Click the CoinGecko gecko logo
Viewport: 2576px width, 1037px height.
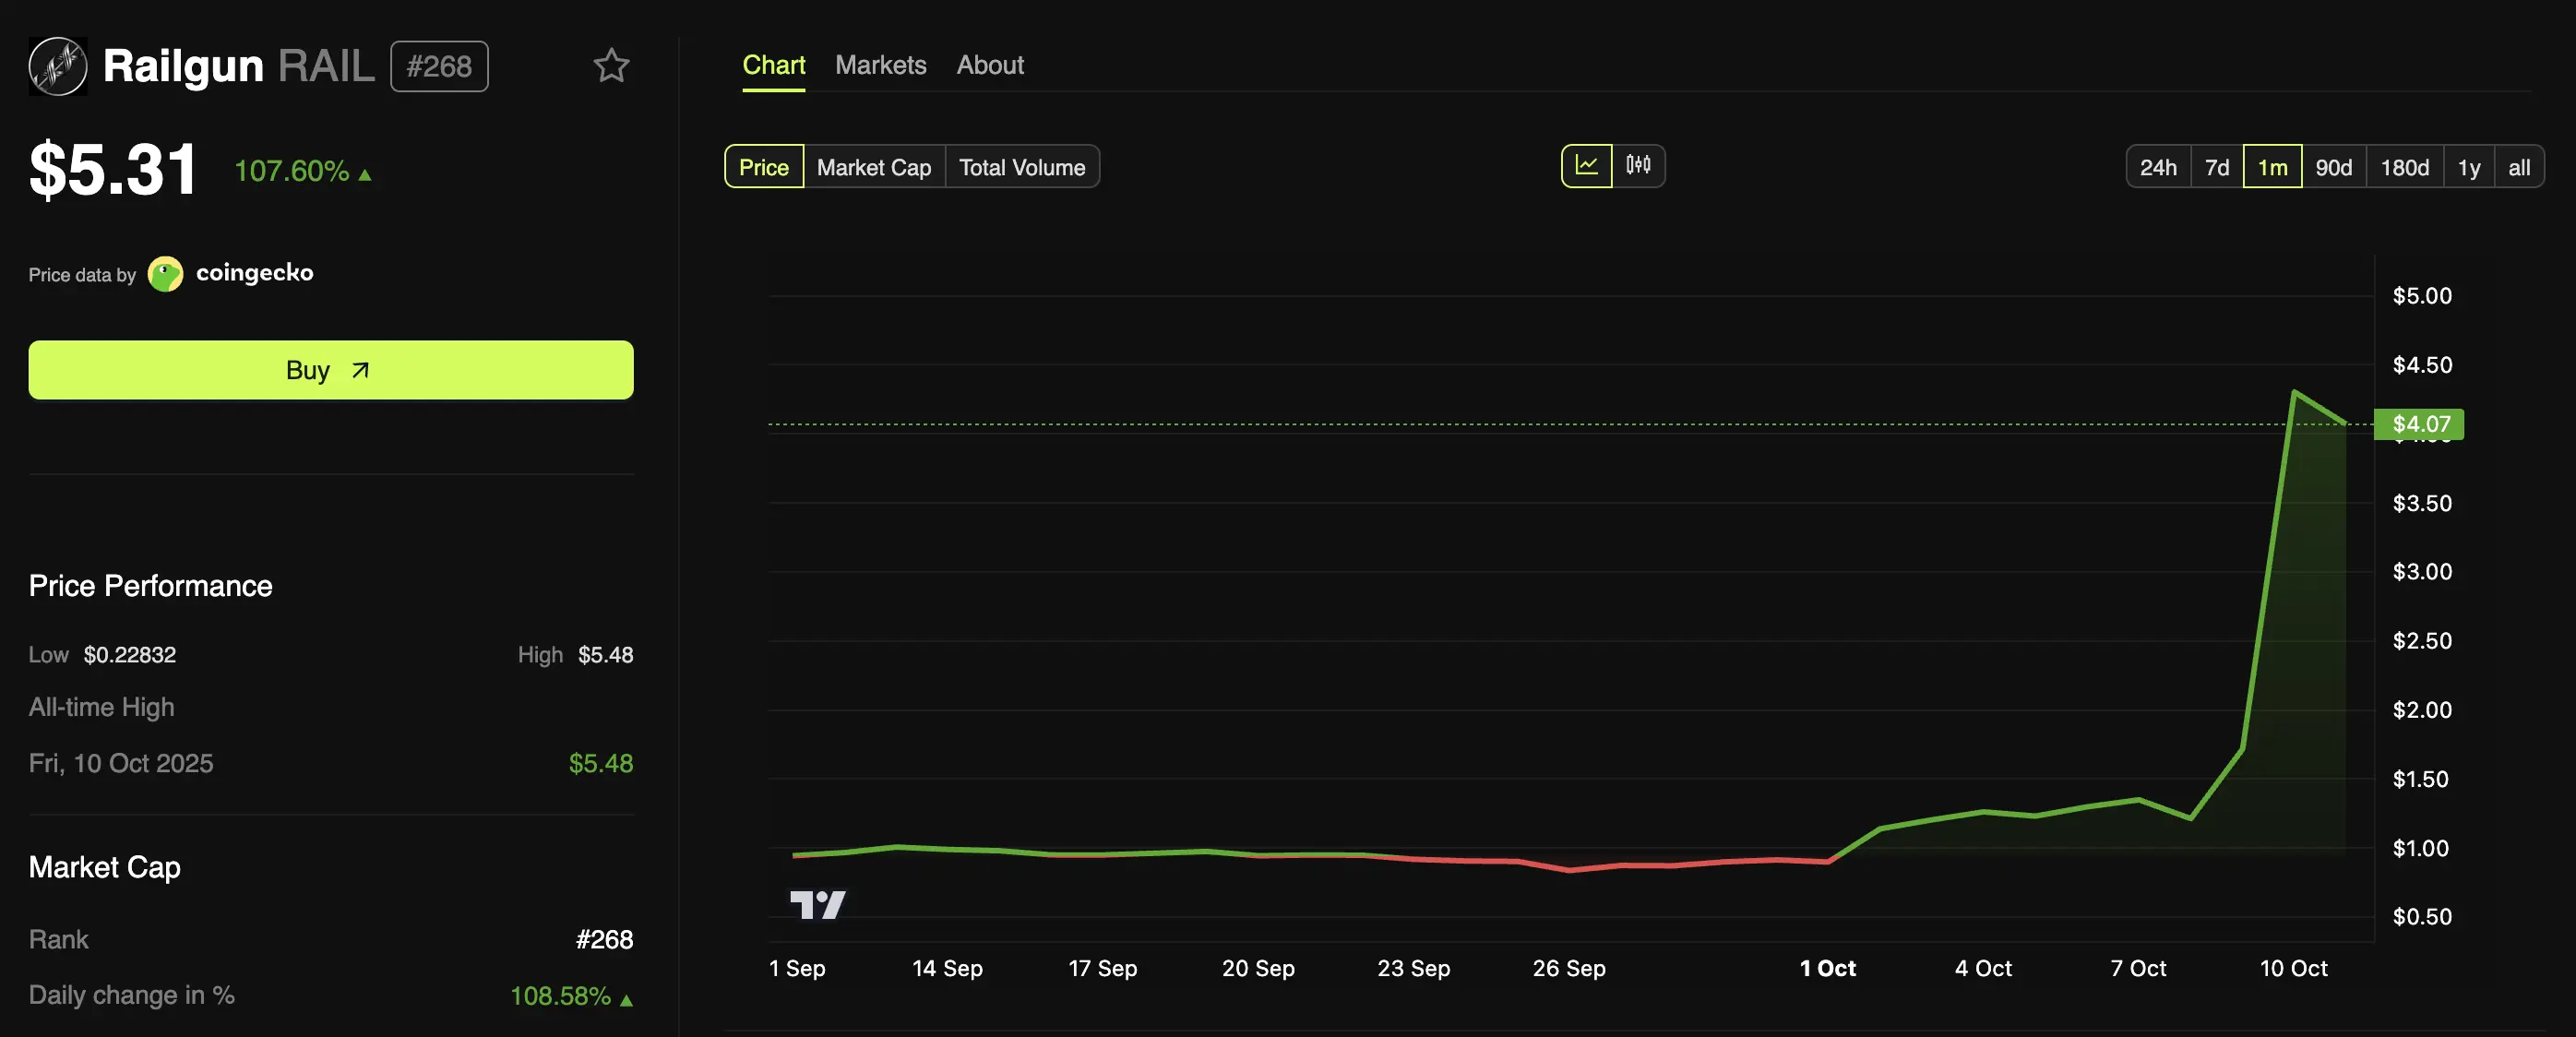(165, 274)
